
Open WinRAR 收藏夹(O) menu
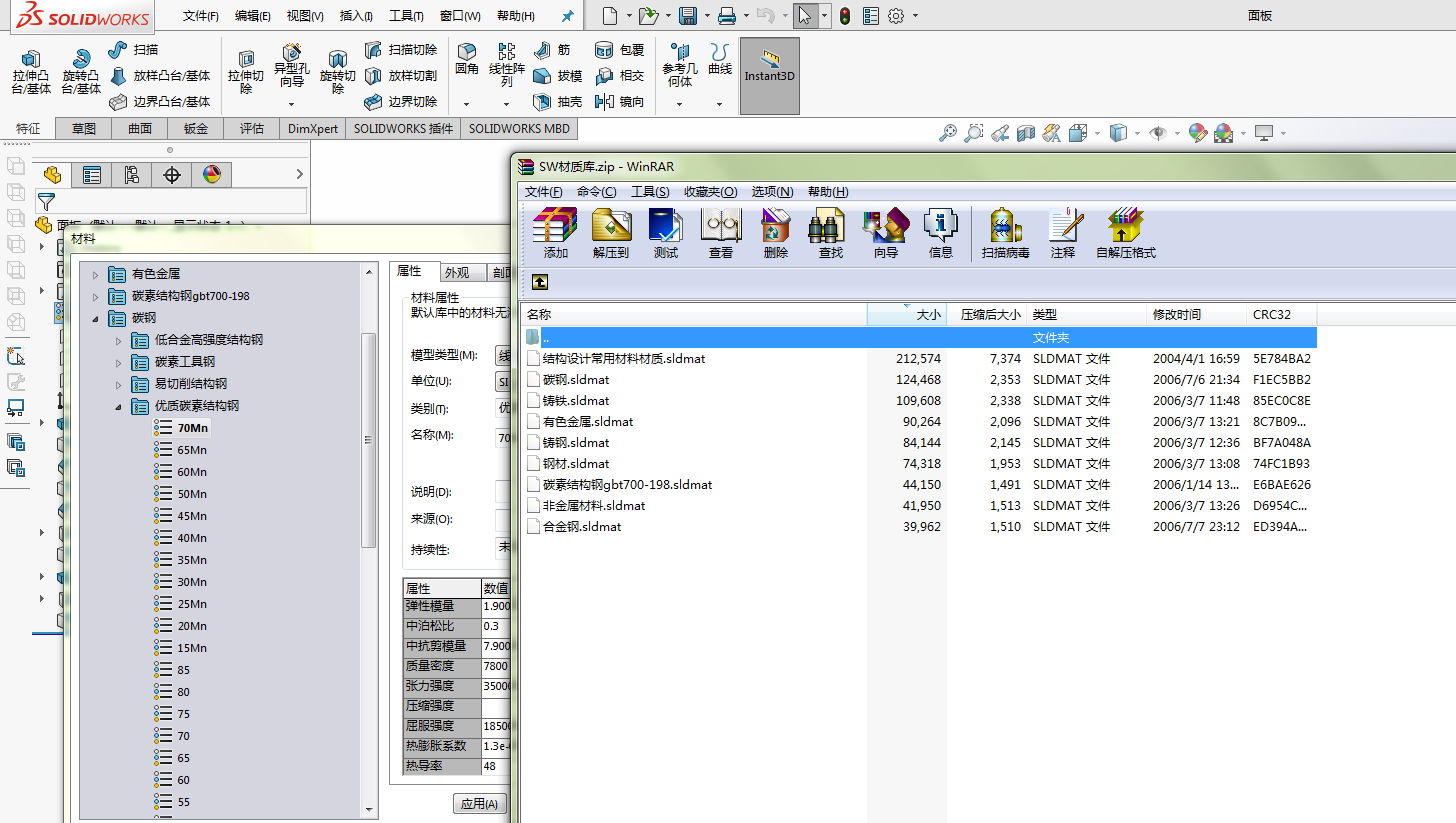coord(711,192)
